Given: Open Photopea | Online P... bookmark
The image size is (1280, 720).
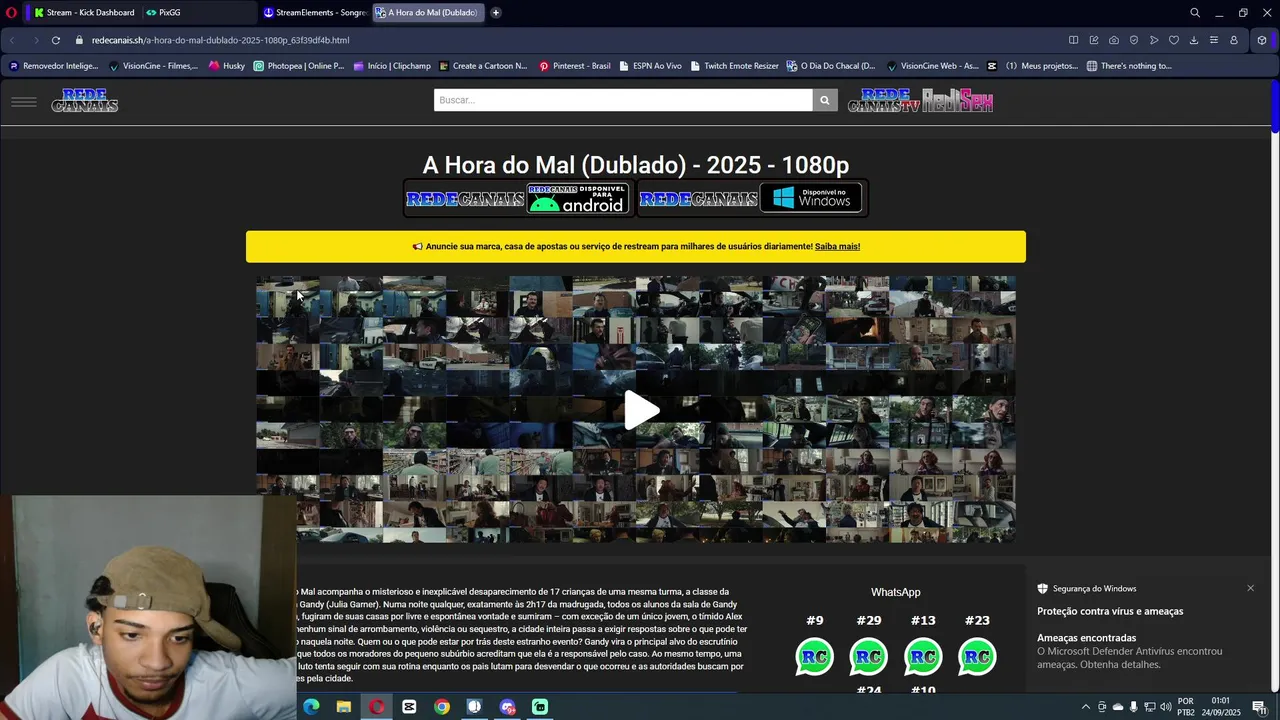Looking at the screenshot, I should coord(299,66).
